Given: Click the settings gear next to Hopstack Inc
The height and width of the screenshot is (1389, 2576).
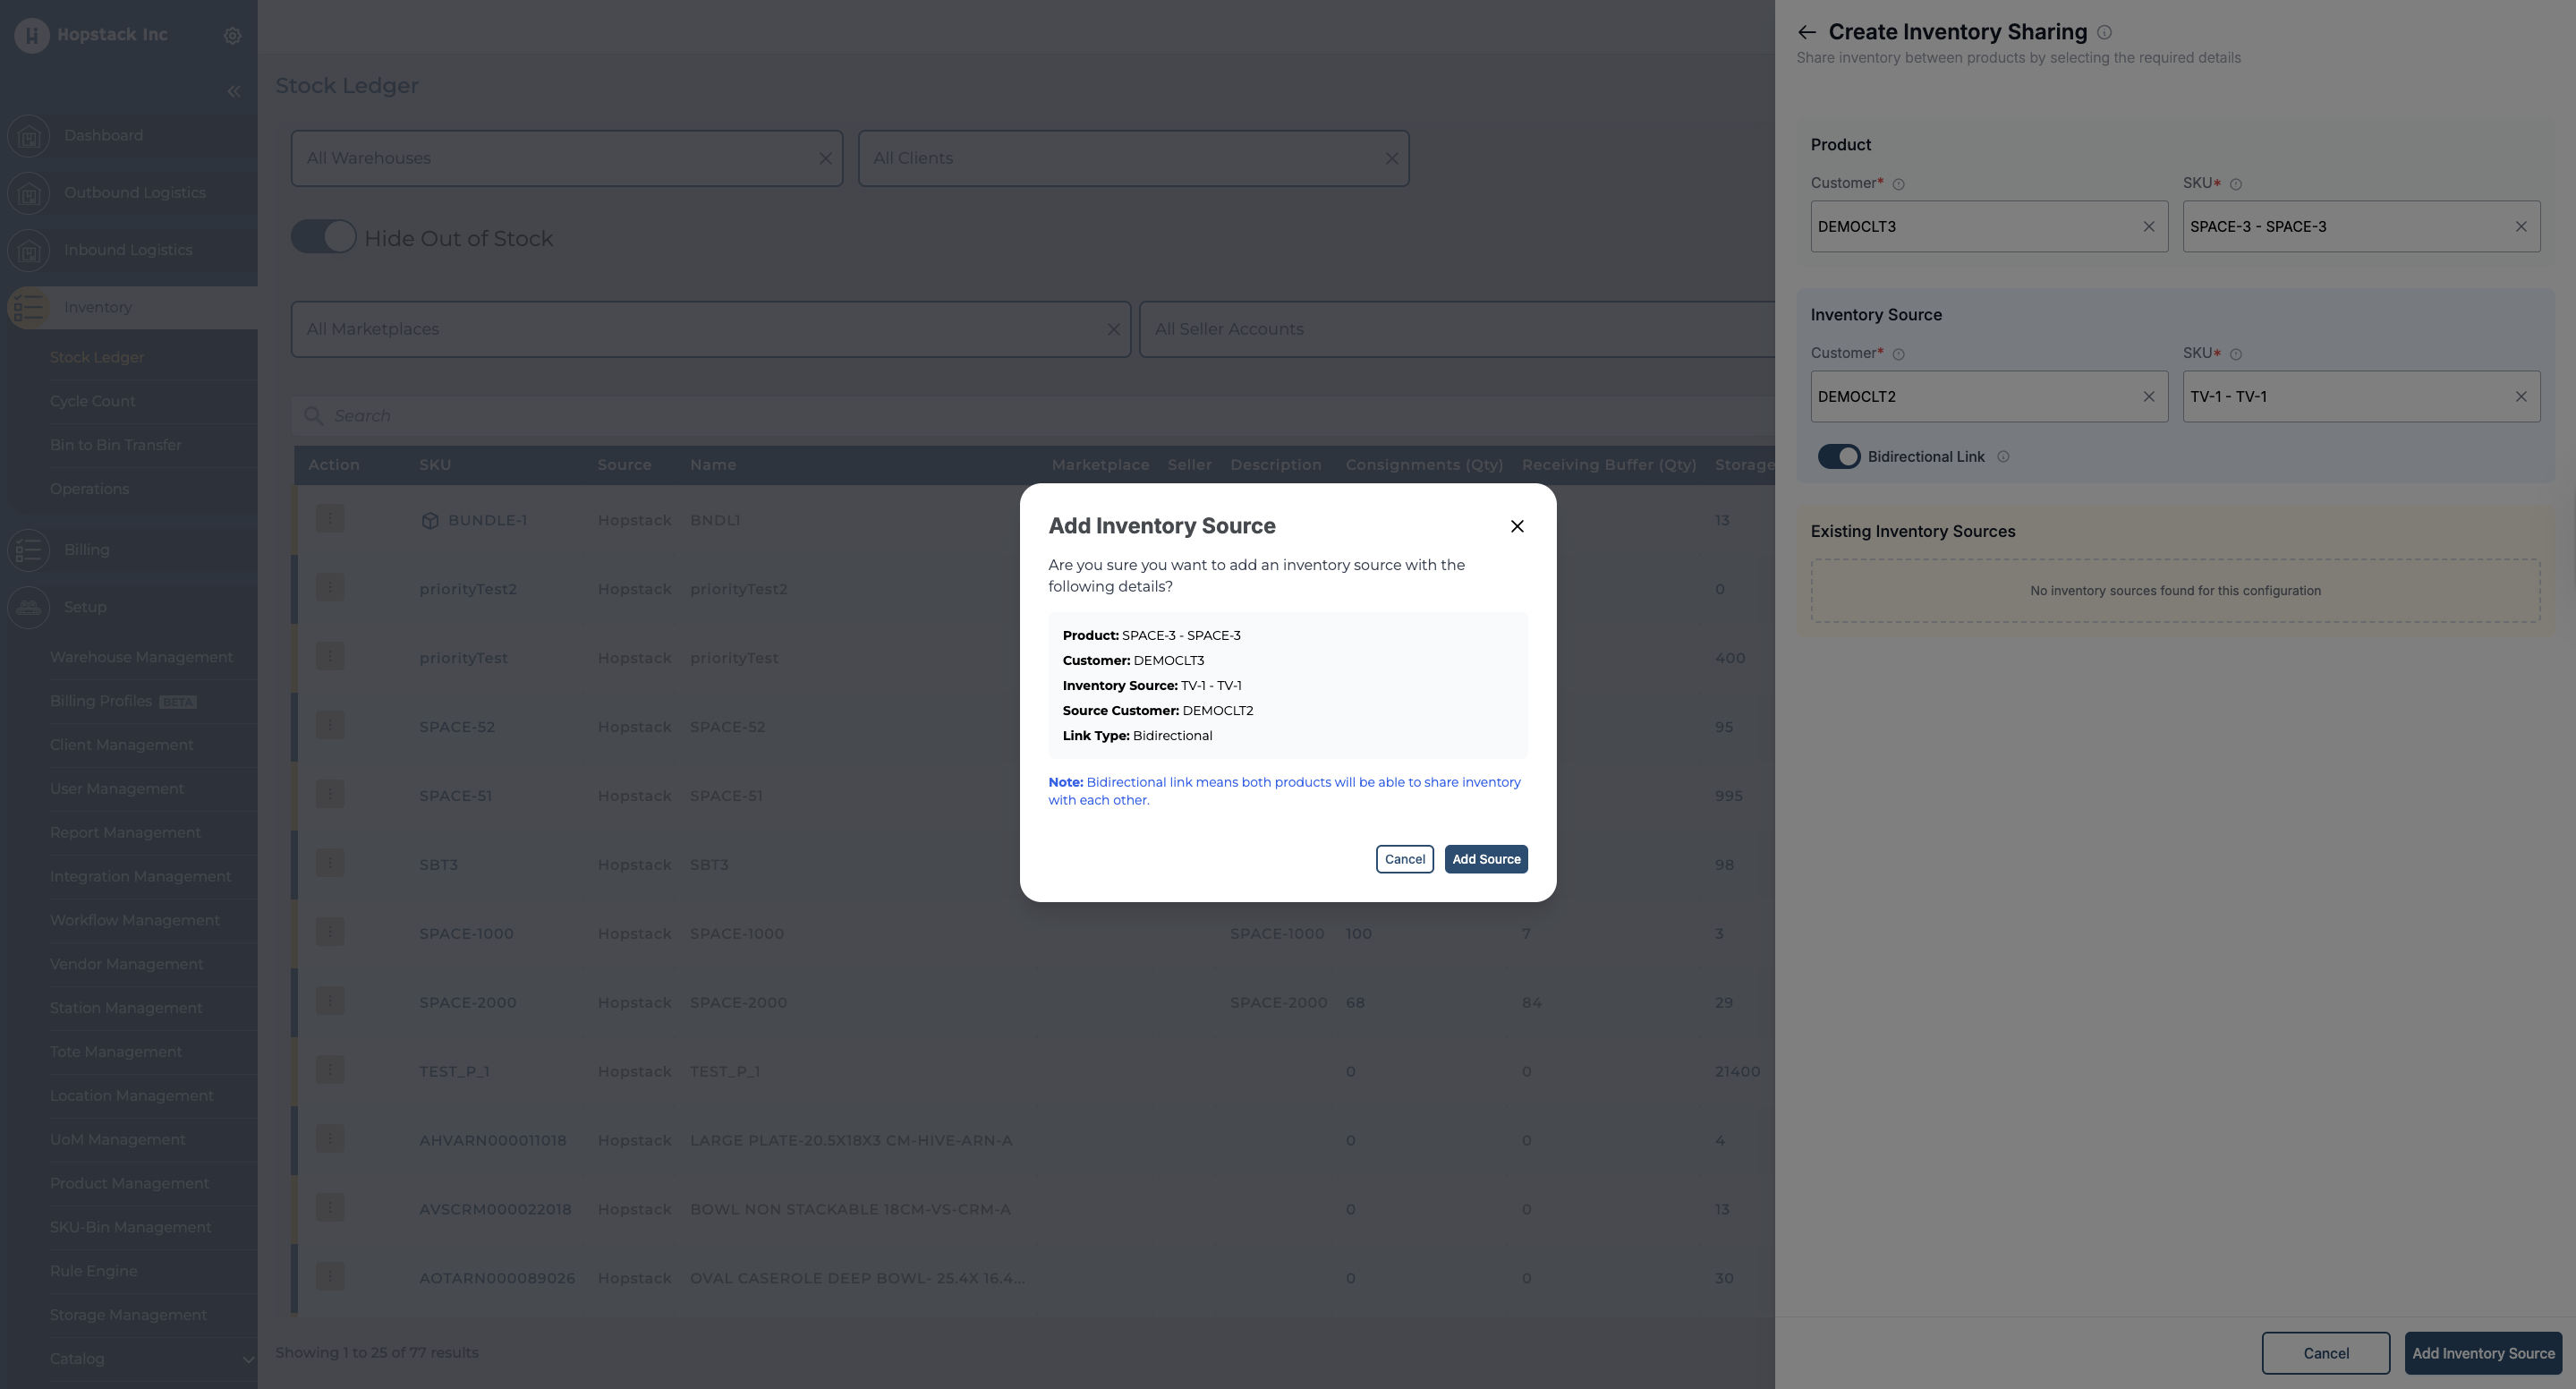Looking at the screenshot, I should (232, 35).
